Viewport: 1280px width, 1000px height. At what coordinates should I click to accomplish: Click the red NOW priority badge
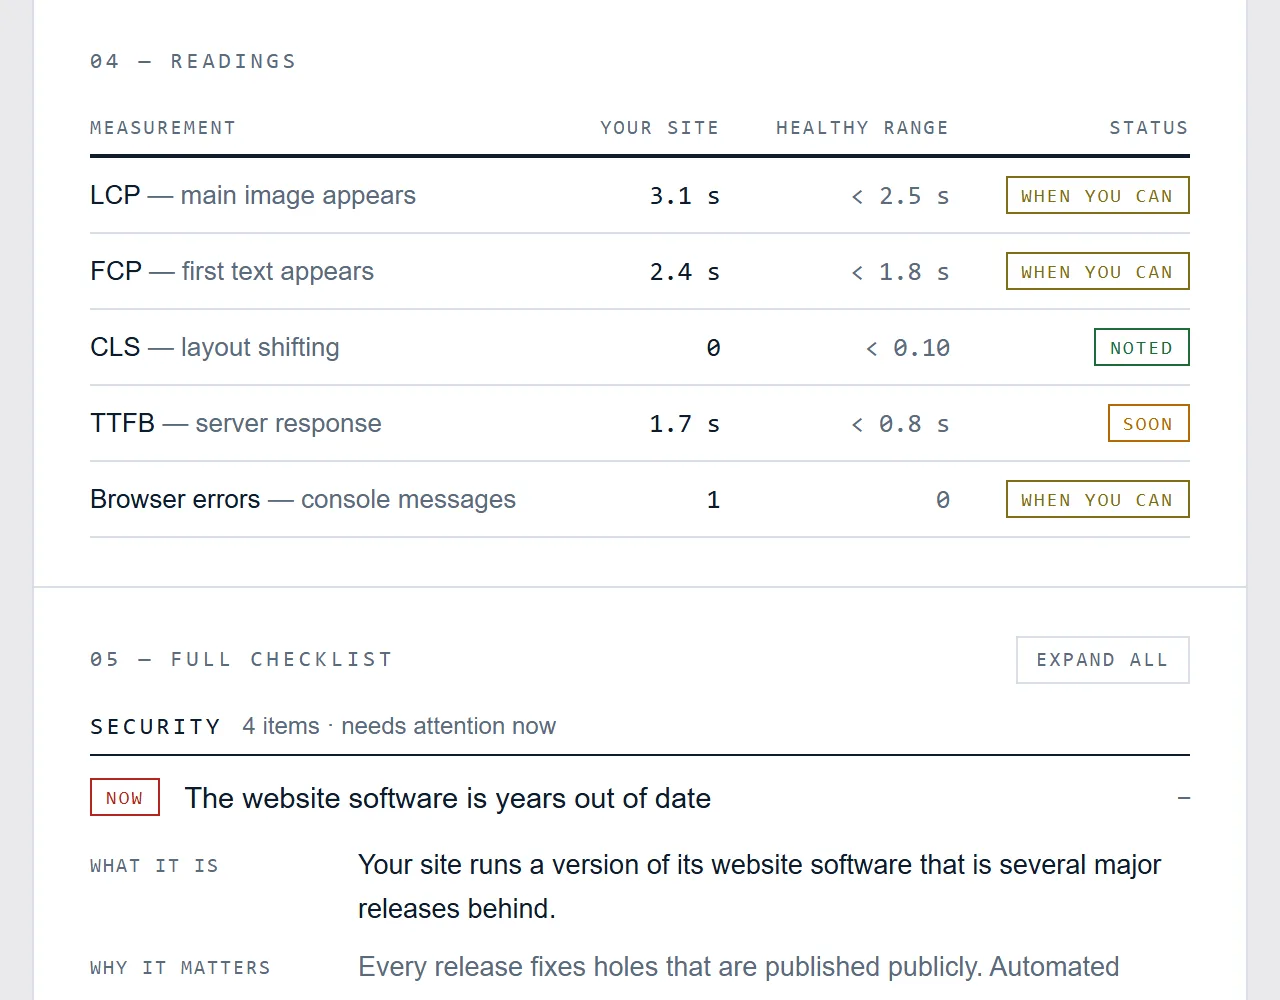point(125,797)
